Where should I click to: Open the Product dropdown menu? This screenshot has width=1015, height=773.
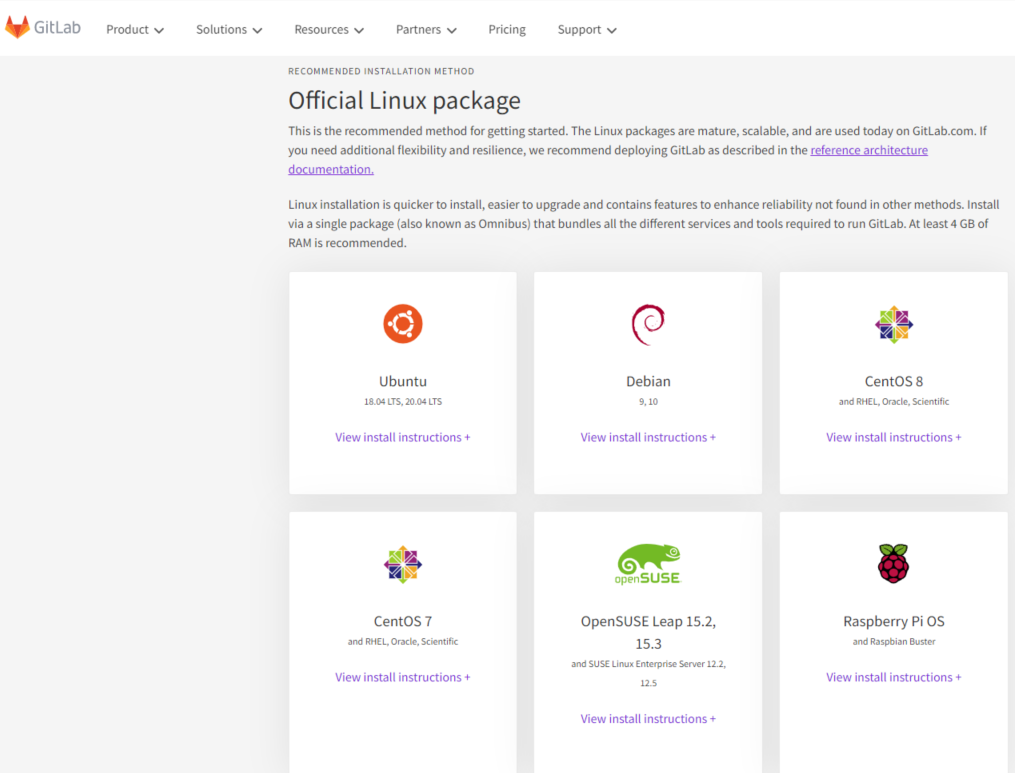click(135, 30)
